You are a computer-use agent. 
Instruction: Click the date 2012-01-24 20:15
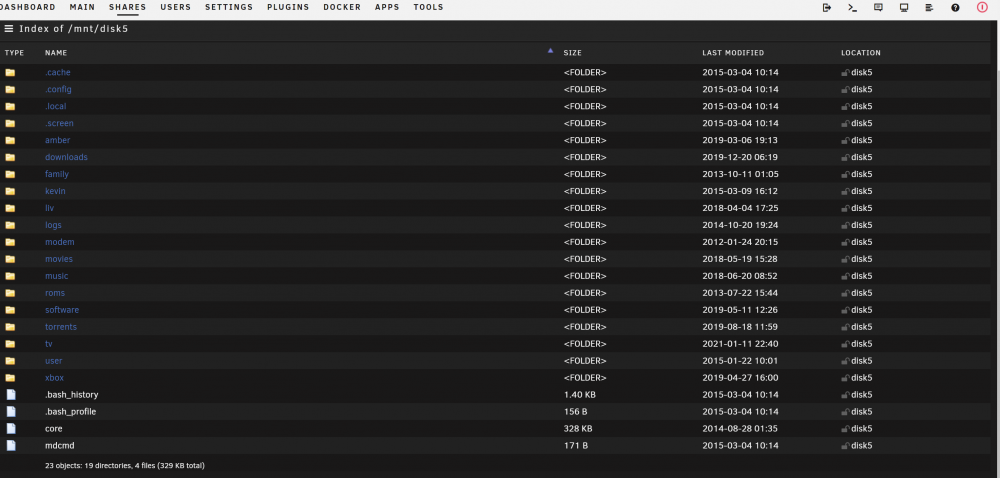tap(740, 242)
